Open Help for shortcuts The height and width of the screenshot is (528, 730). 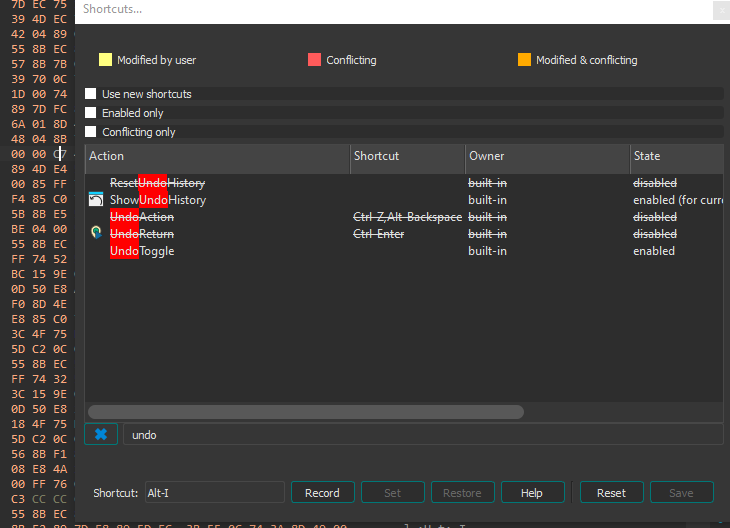[533, 493]
